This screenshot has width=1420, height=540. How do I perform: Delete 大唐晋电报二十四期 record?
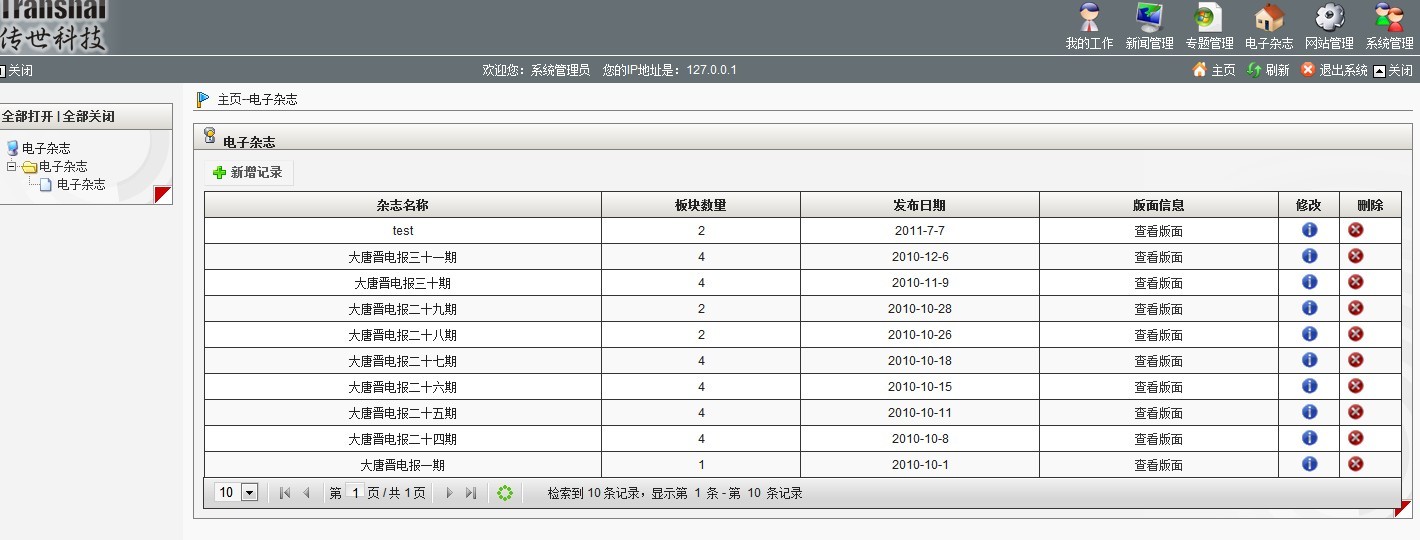tap(1356, 438)
